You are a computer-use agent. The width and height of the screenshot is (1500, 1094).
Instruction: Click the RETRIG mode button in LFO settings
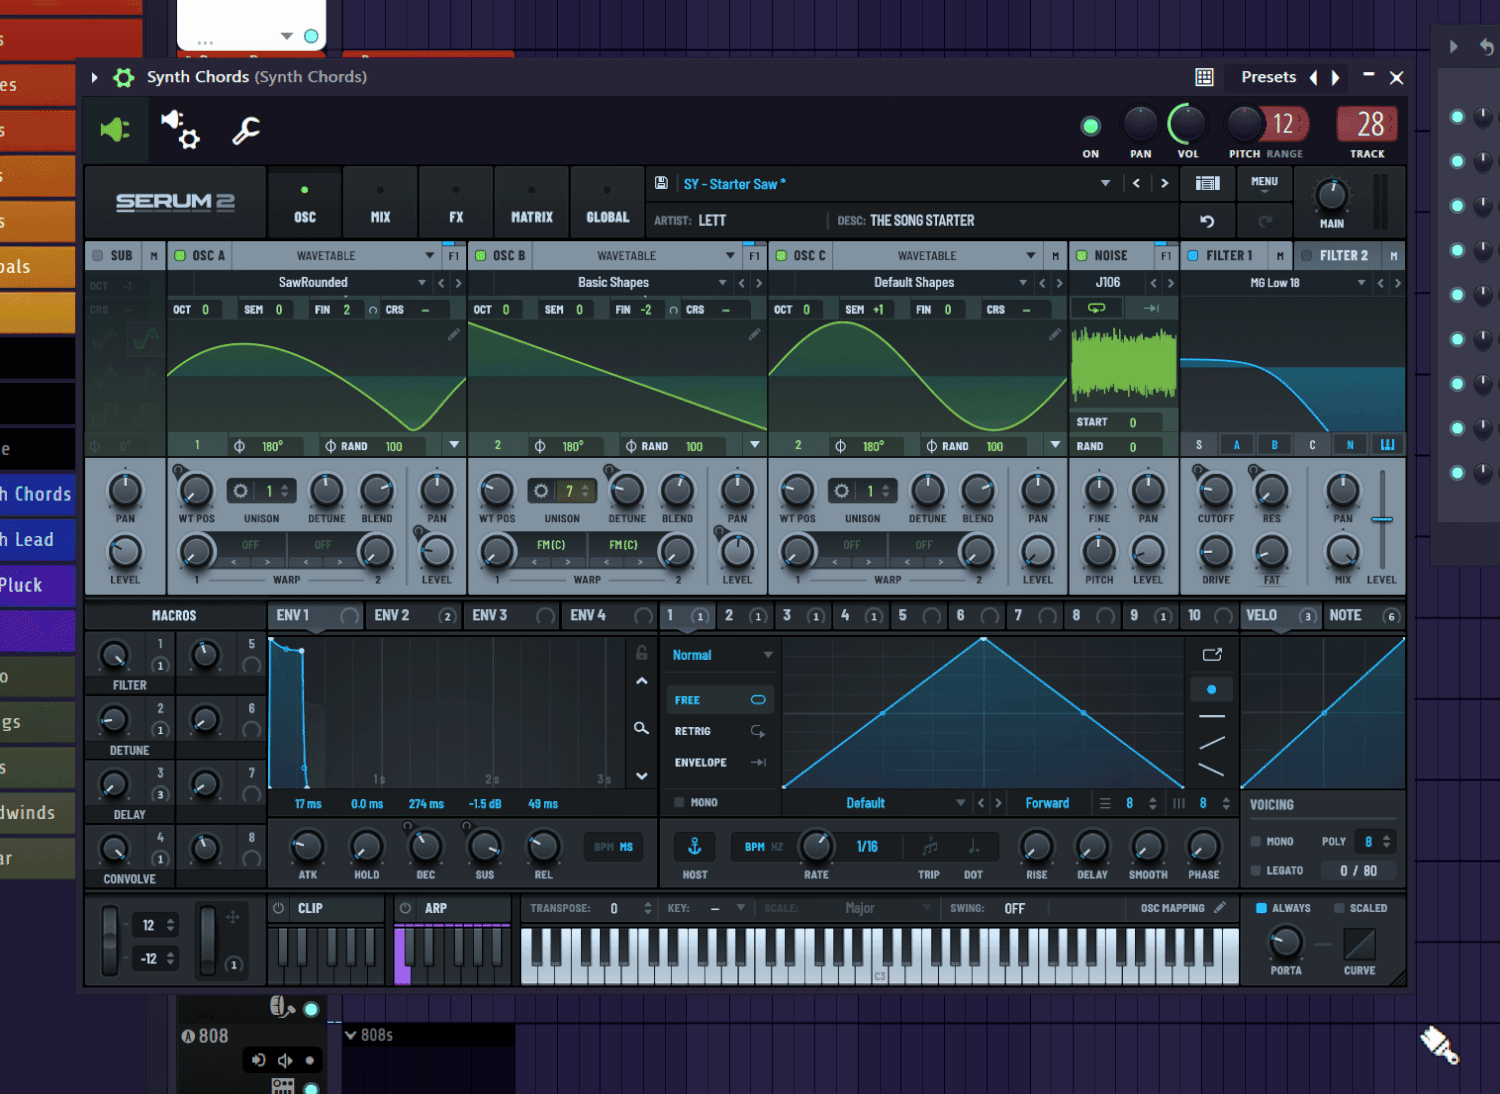692,731
